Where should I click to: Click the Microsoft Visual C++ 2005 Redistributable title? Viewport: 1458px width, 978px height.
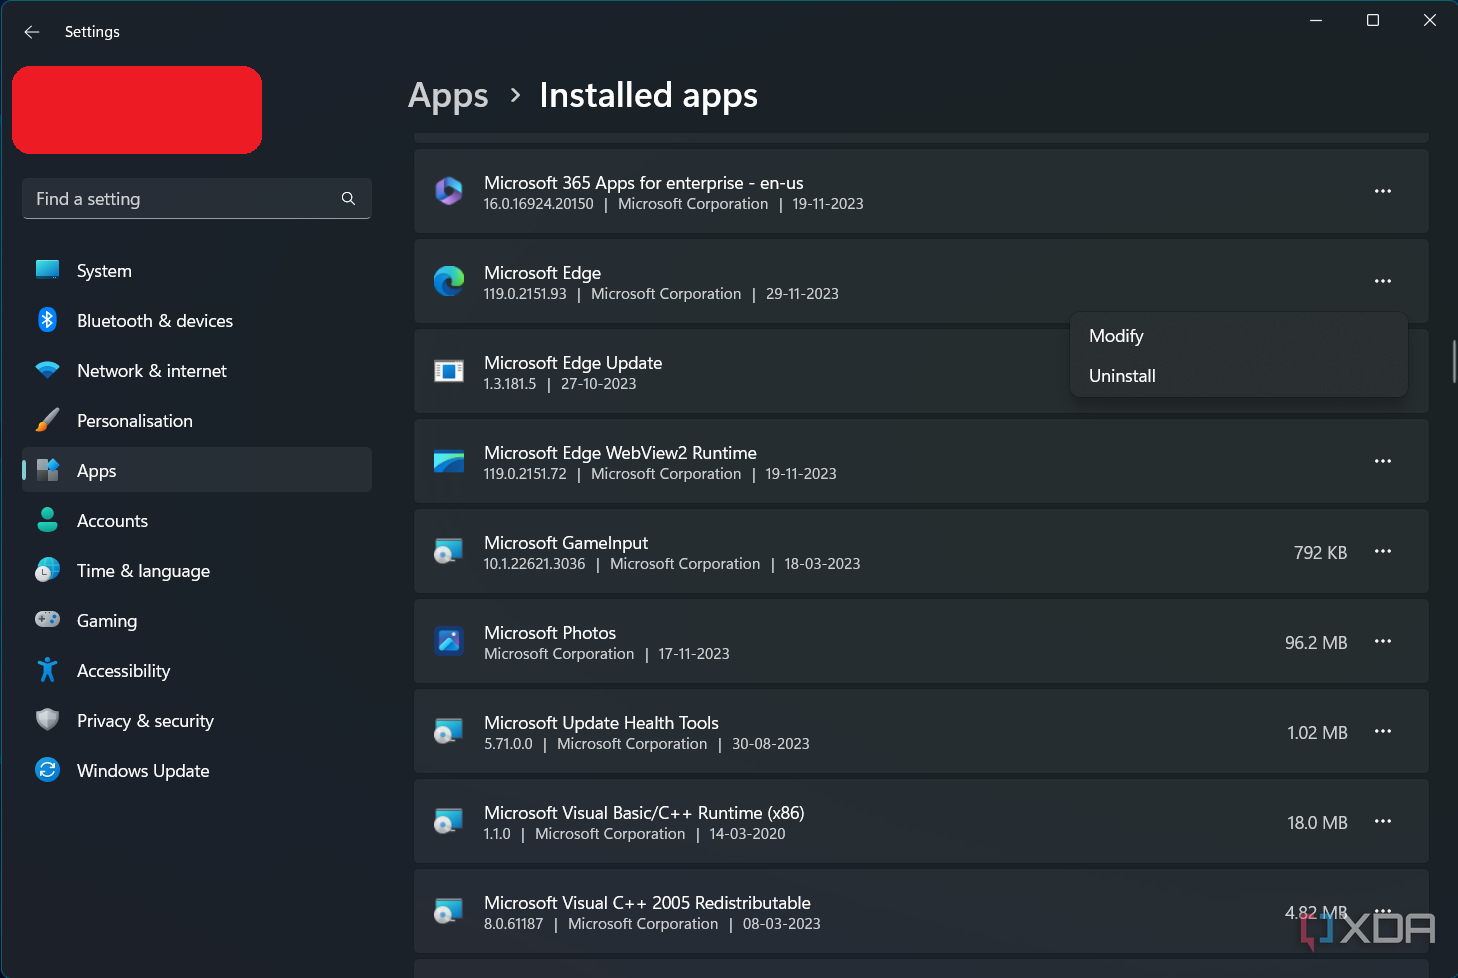647,903
